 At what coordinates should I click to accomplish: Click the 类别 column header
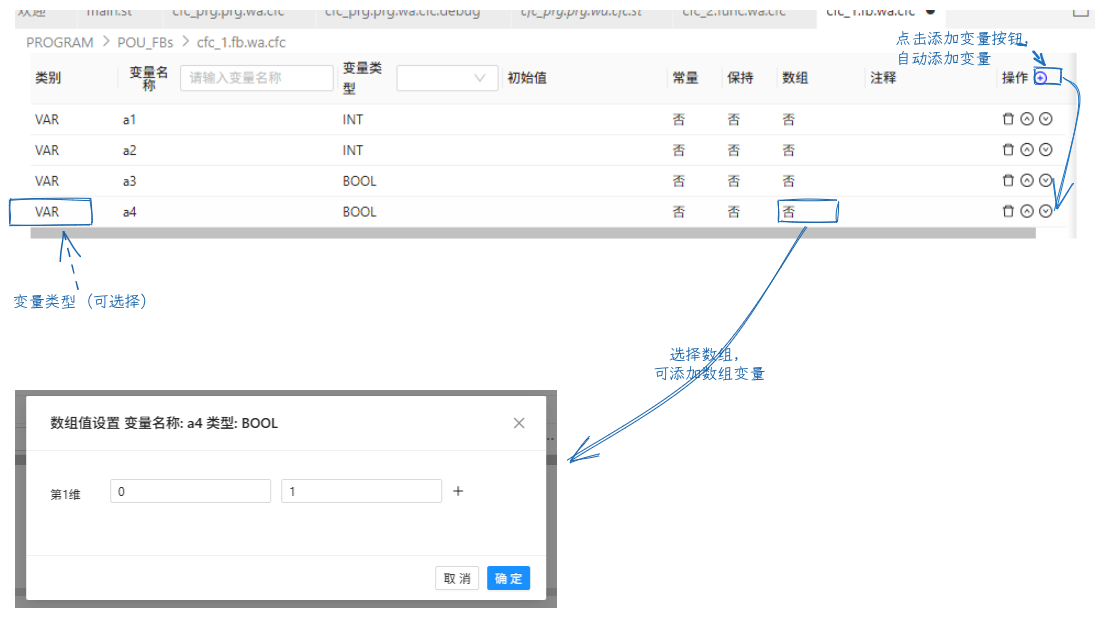point(48,78)
